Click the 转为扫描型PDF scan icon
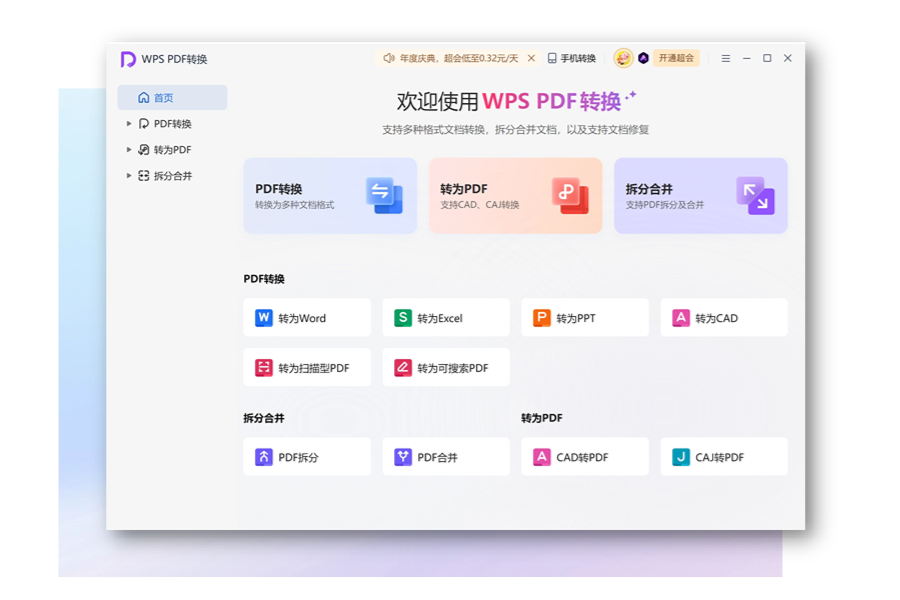This screenshot has width=900, height=600. (263, 367)
